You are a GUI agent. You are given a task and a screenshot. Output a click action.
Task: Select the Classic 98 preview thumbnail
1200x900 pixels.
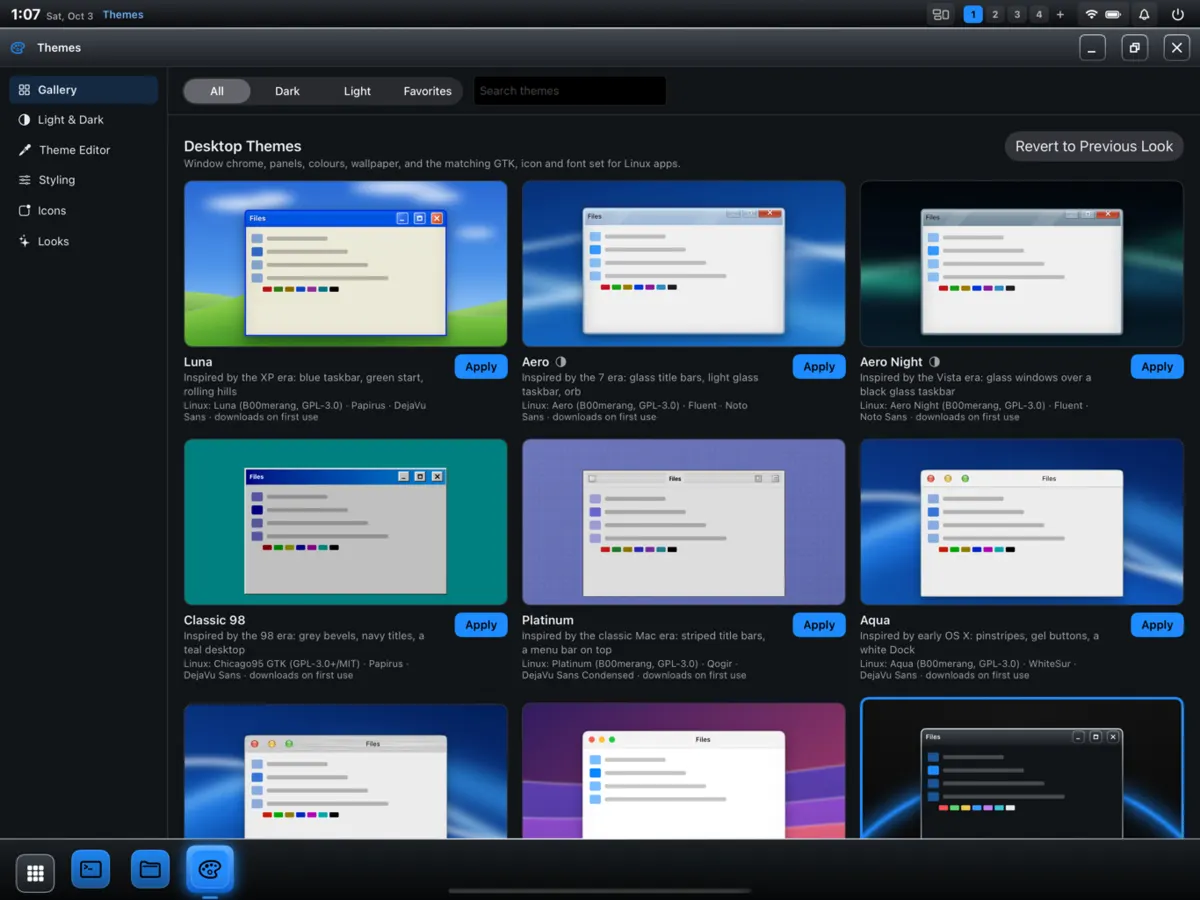346,522
